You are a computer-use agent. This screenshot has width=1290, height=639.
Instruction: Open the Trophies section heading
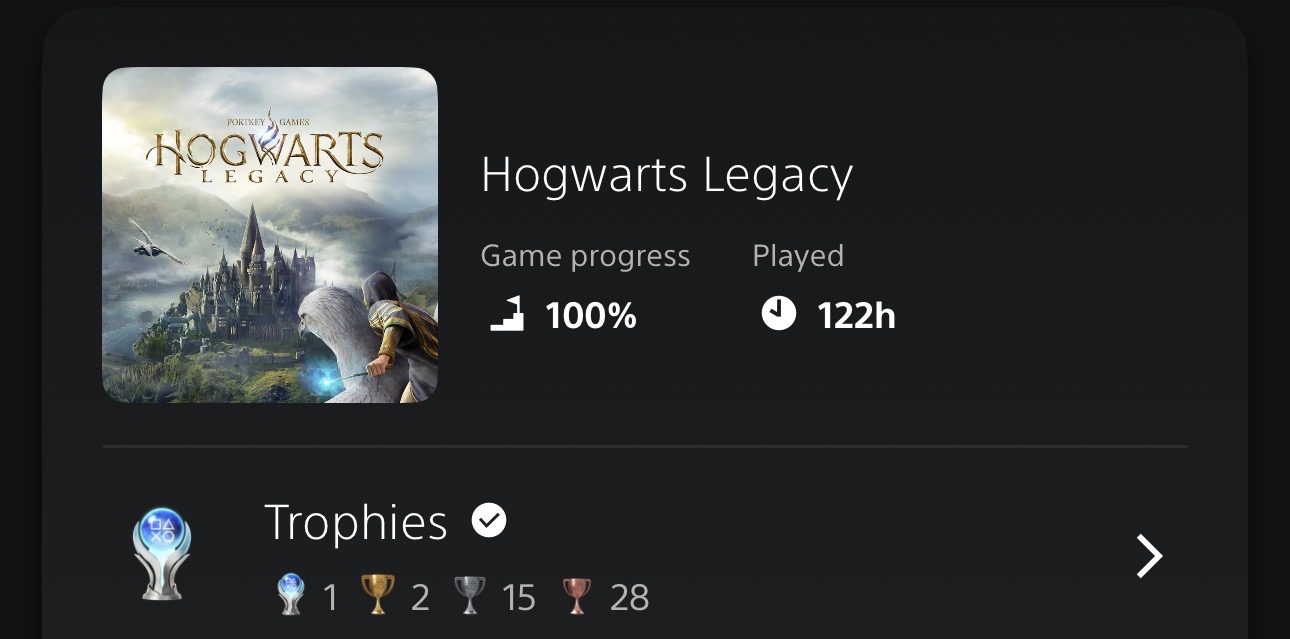pyautogui.click(x=355, y=522)
